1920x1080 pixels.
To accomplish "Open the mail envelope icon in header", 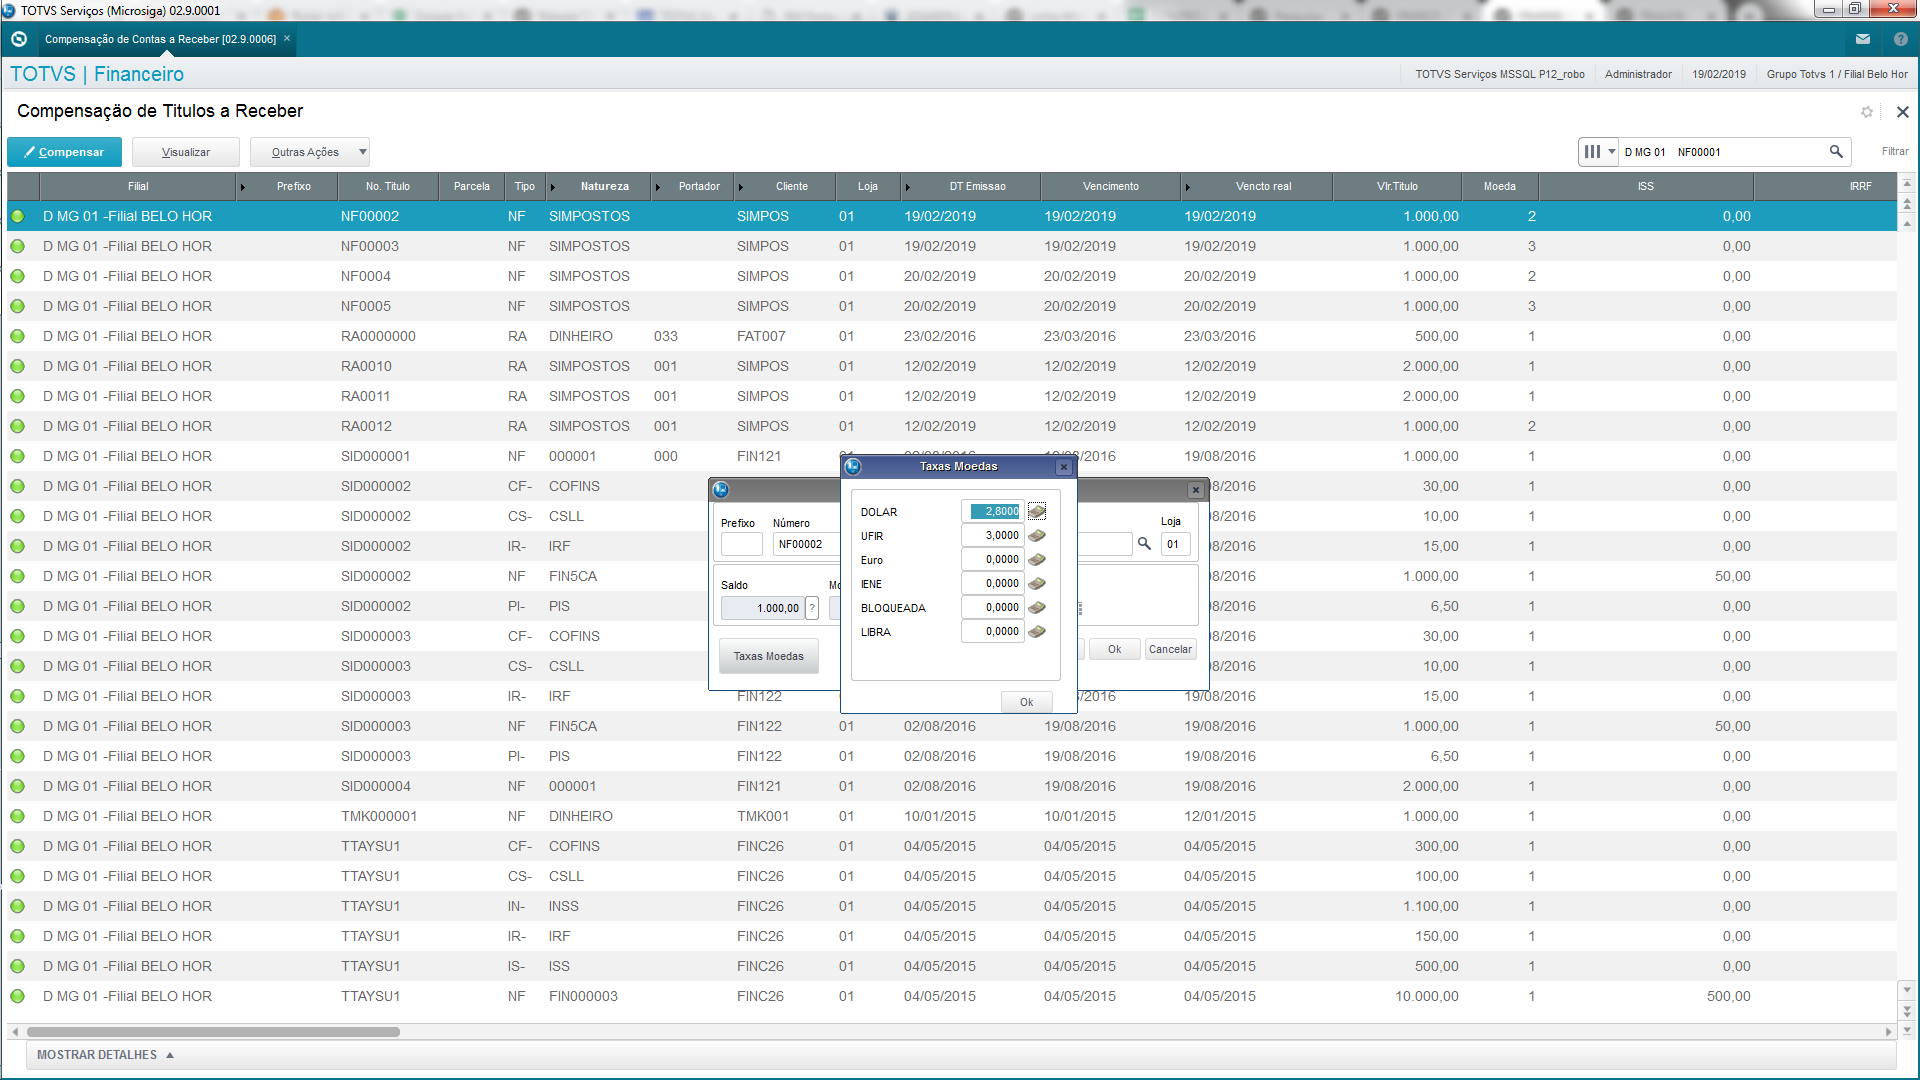I will 1863,39.
